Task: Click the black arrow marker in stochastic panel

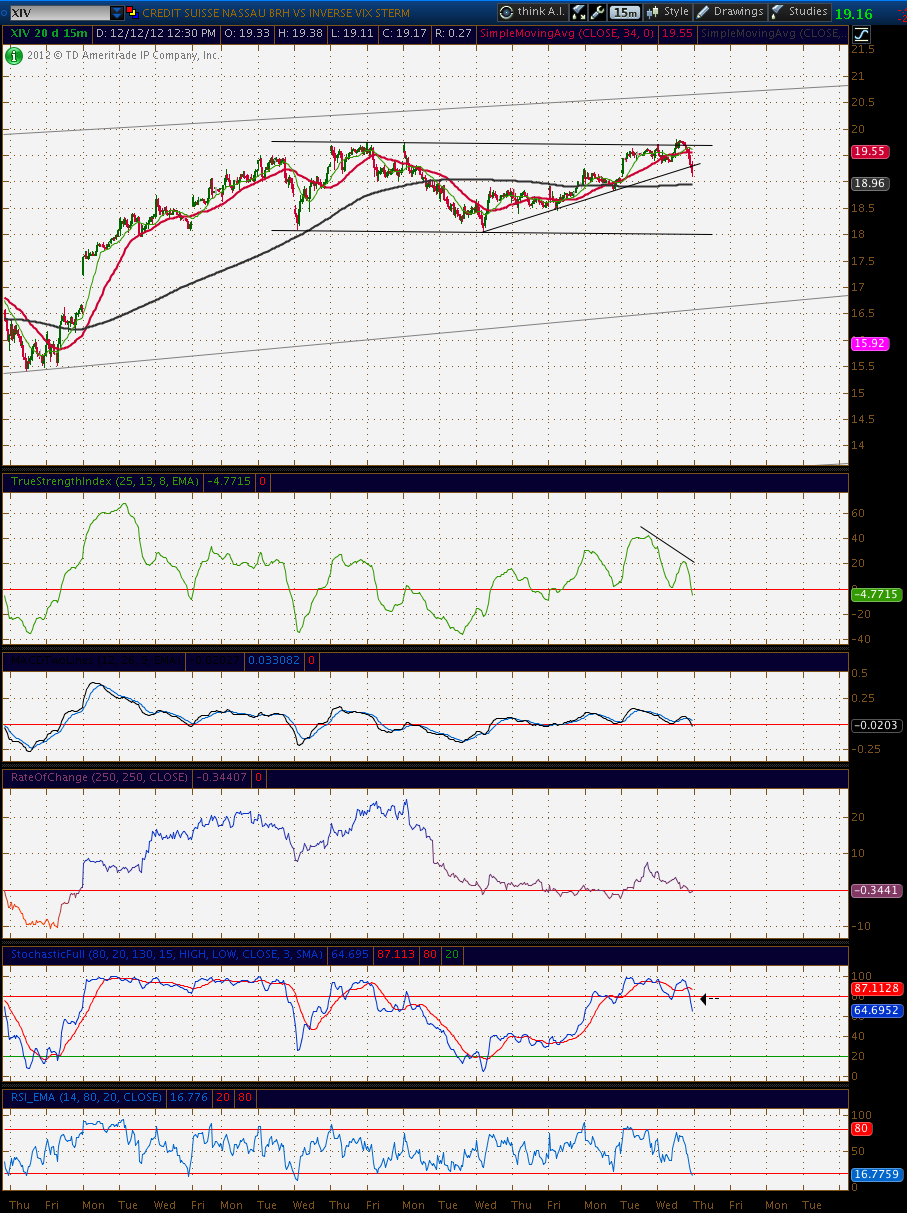Action: tap(709, 998)
